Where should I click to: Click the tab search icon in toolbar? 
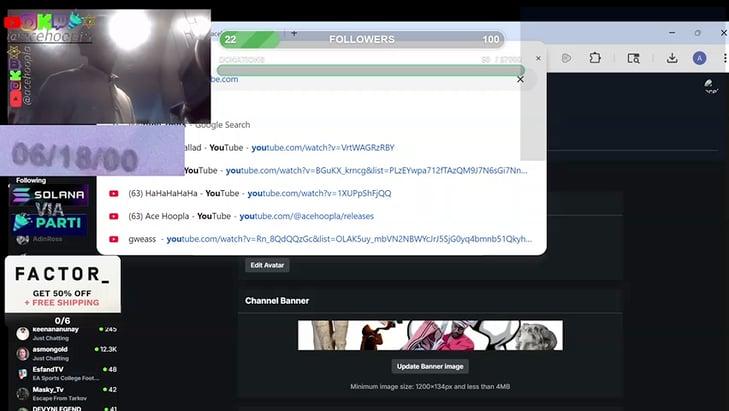(x=633, y=58)
